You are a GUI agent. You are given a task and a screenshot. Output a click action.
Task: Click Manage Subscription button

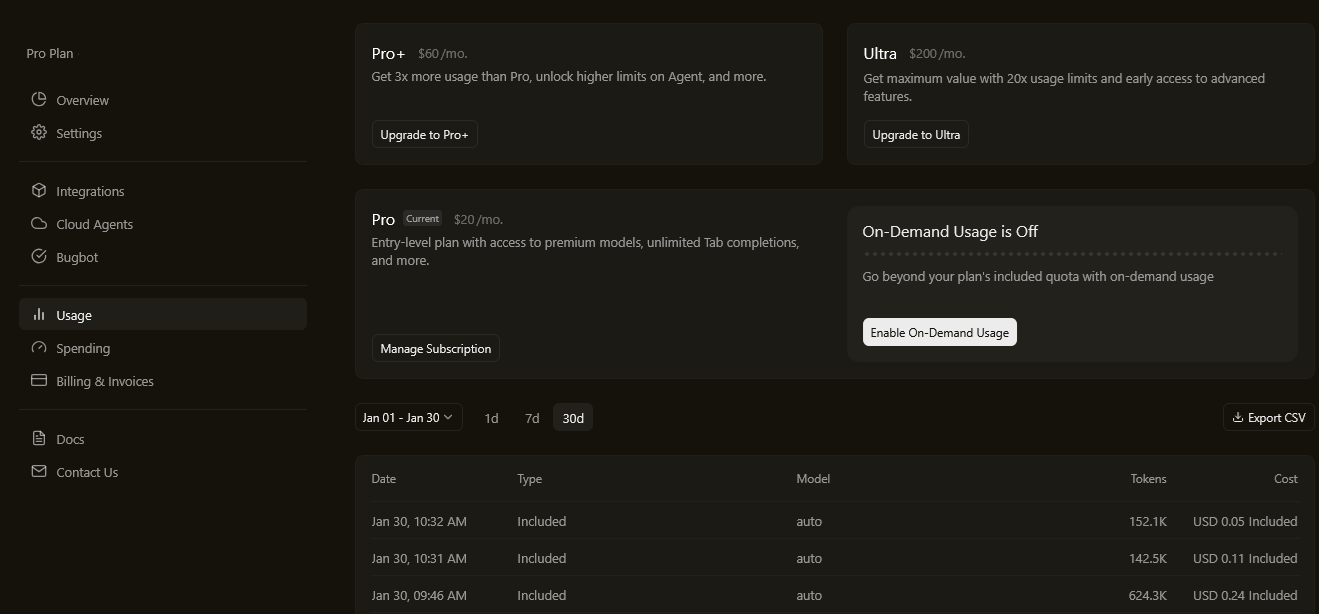(435, 349)
